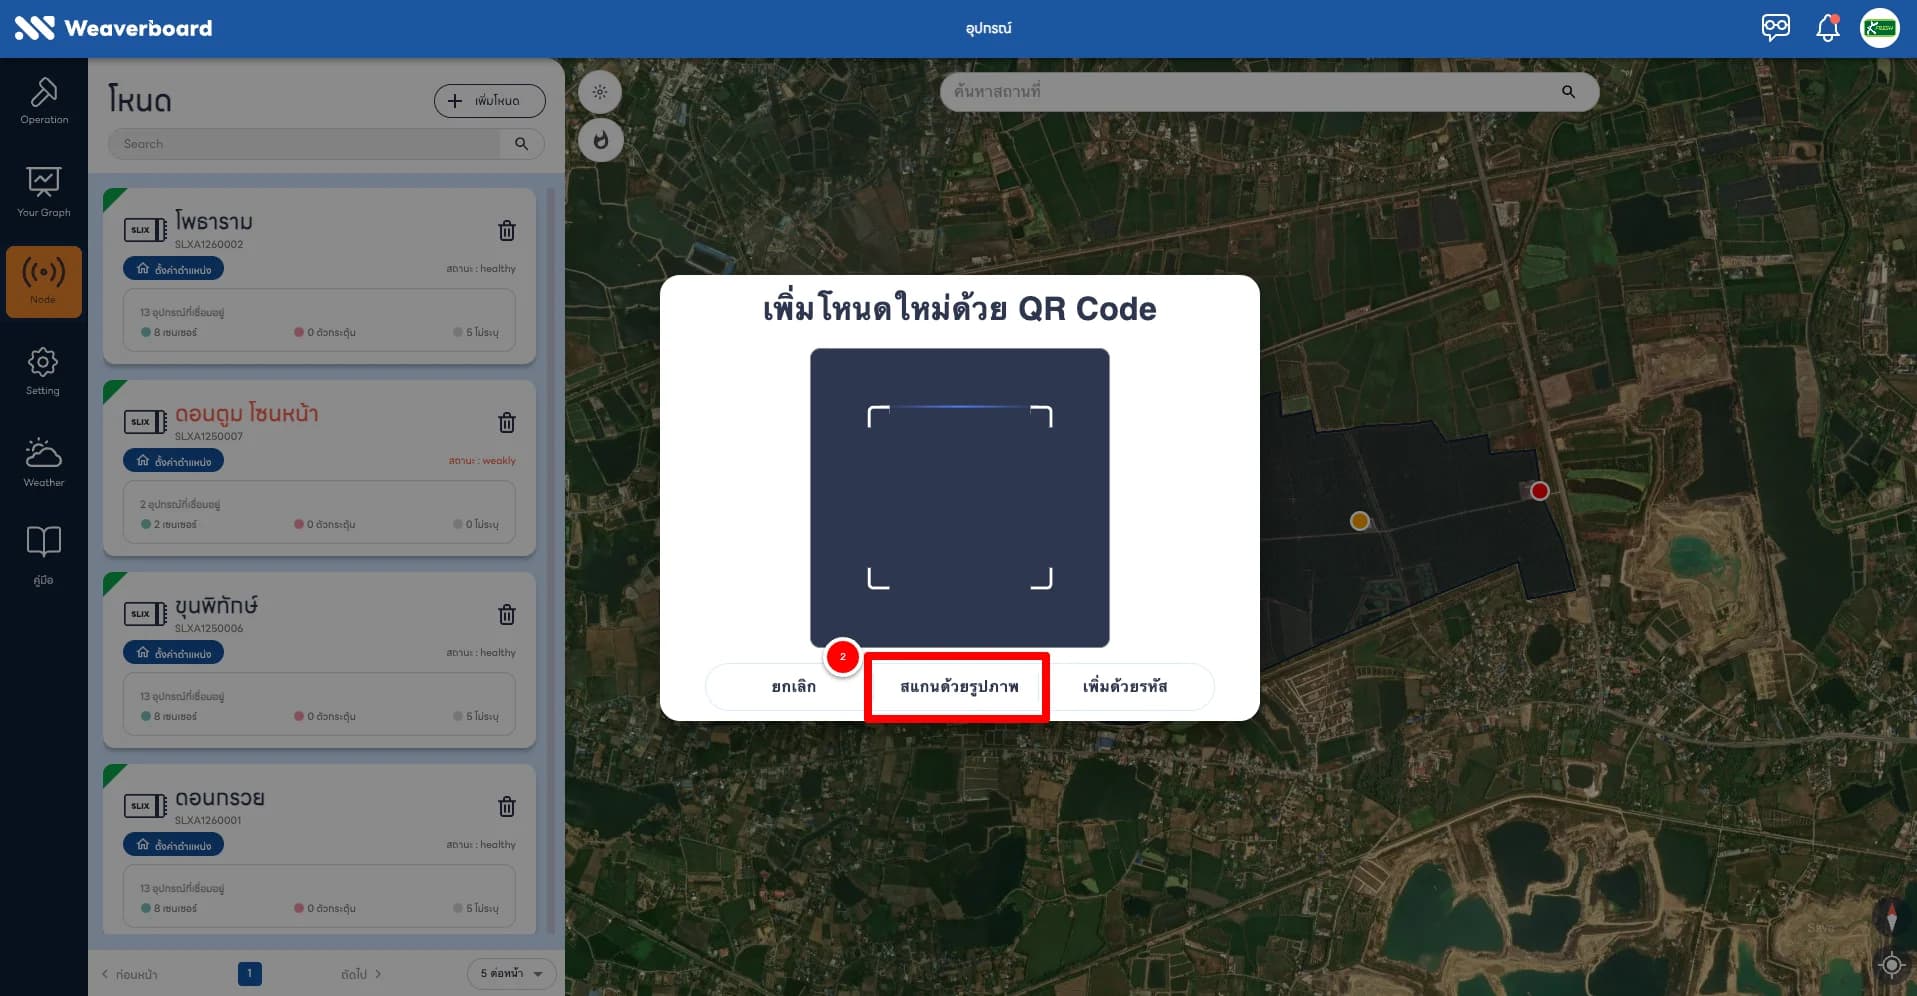Click the SLIX device icon of ดอนกรวย
The width and height of the screenshot is (1917, 996).
145,806
